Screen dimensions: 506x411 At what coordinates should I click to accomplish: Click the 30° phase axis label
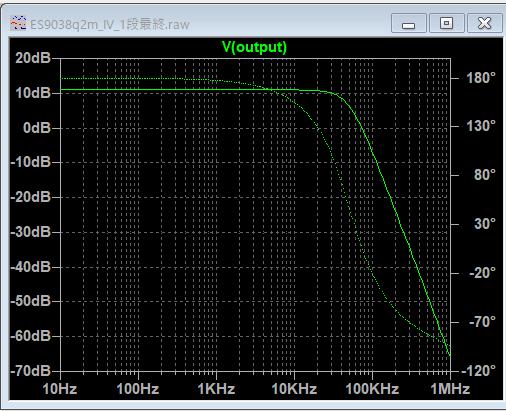485,224
